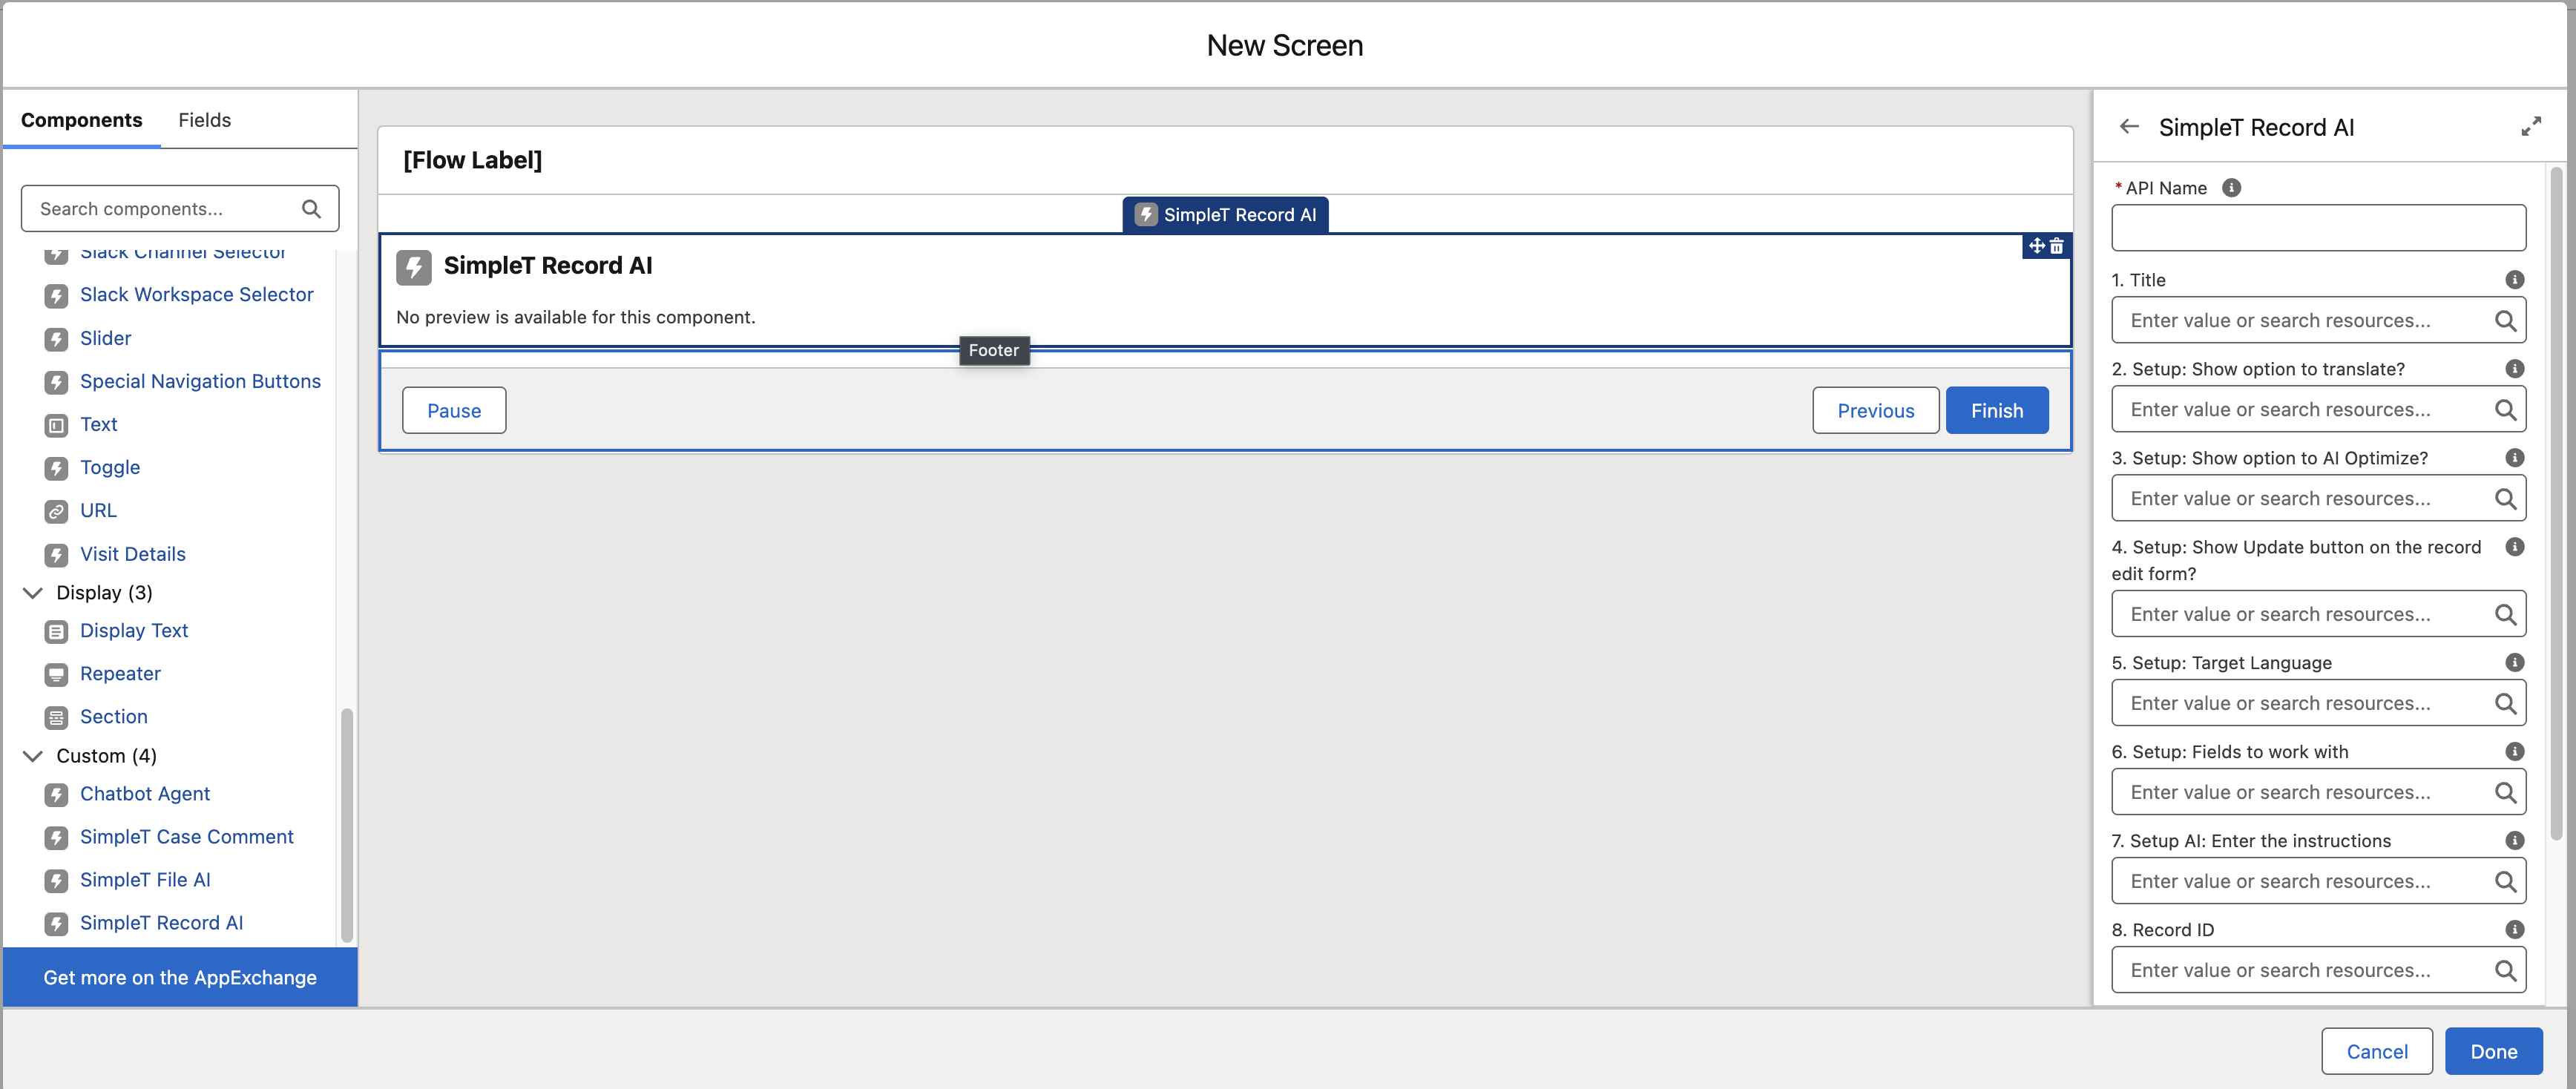Collapse the Display (3) section

32,593
